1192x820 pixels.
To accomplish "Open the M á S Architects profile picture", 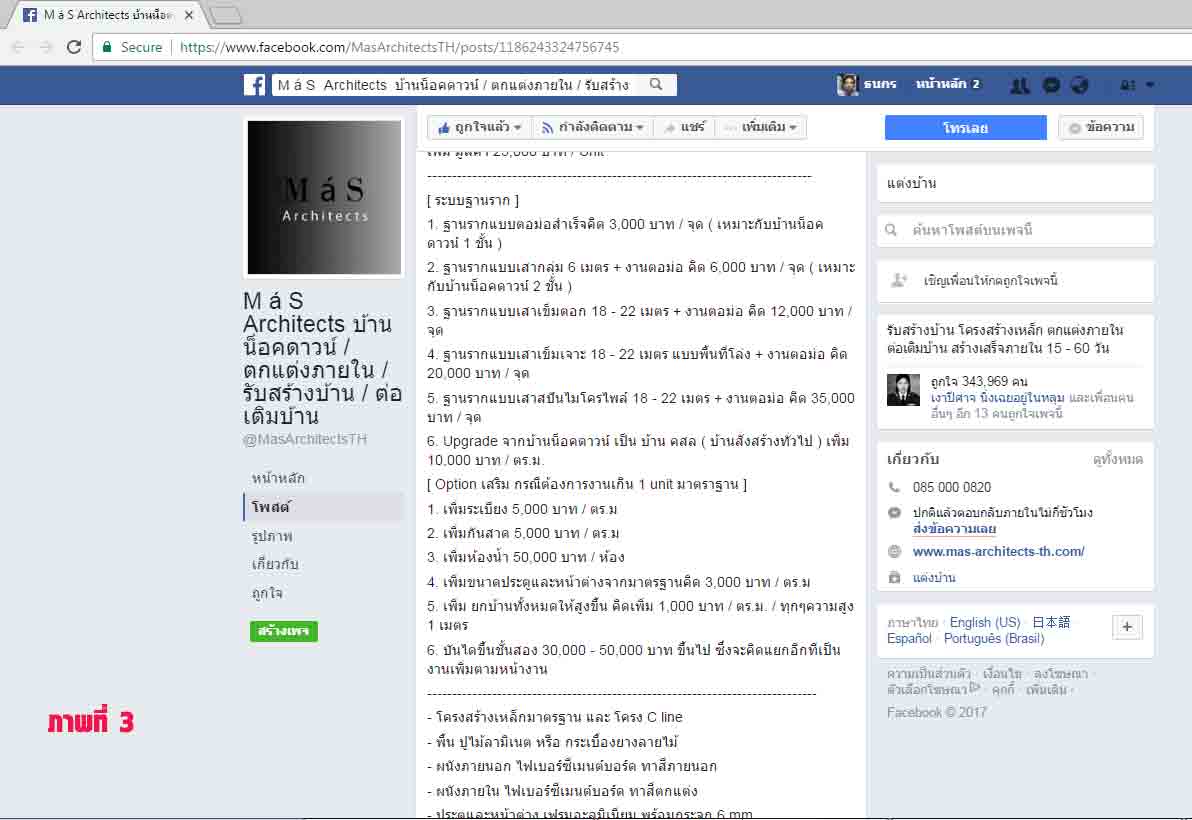I will click(x=324, y=198).
